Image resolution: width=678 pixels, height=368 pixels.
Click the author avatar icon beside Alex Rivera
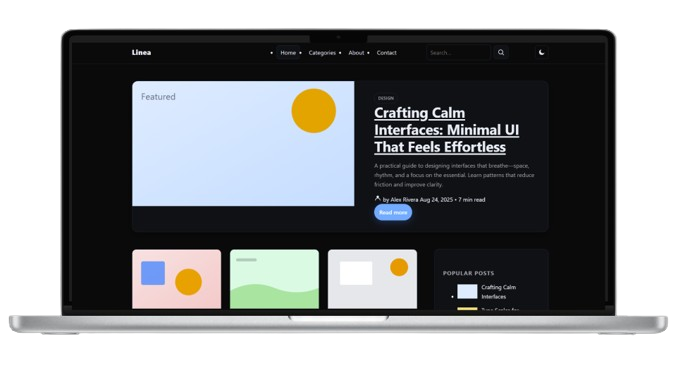(x=377, y=198)
